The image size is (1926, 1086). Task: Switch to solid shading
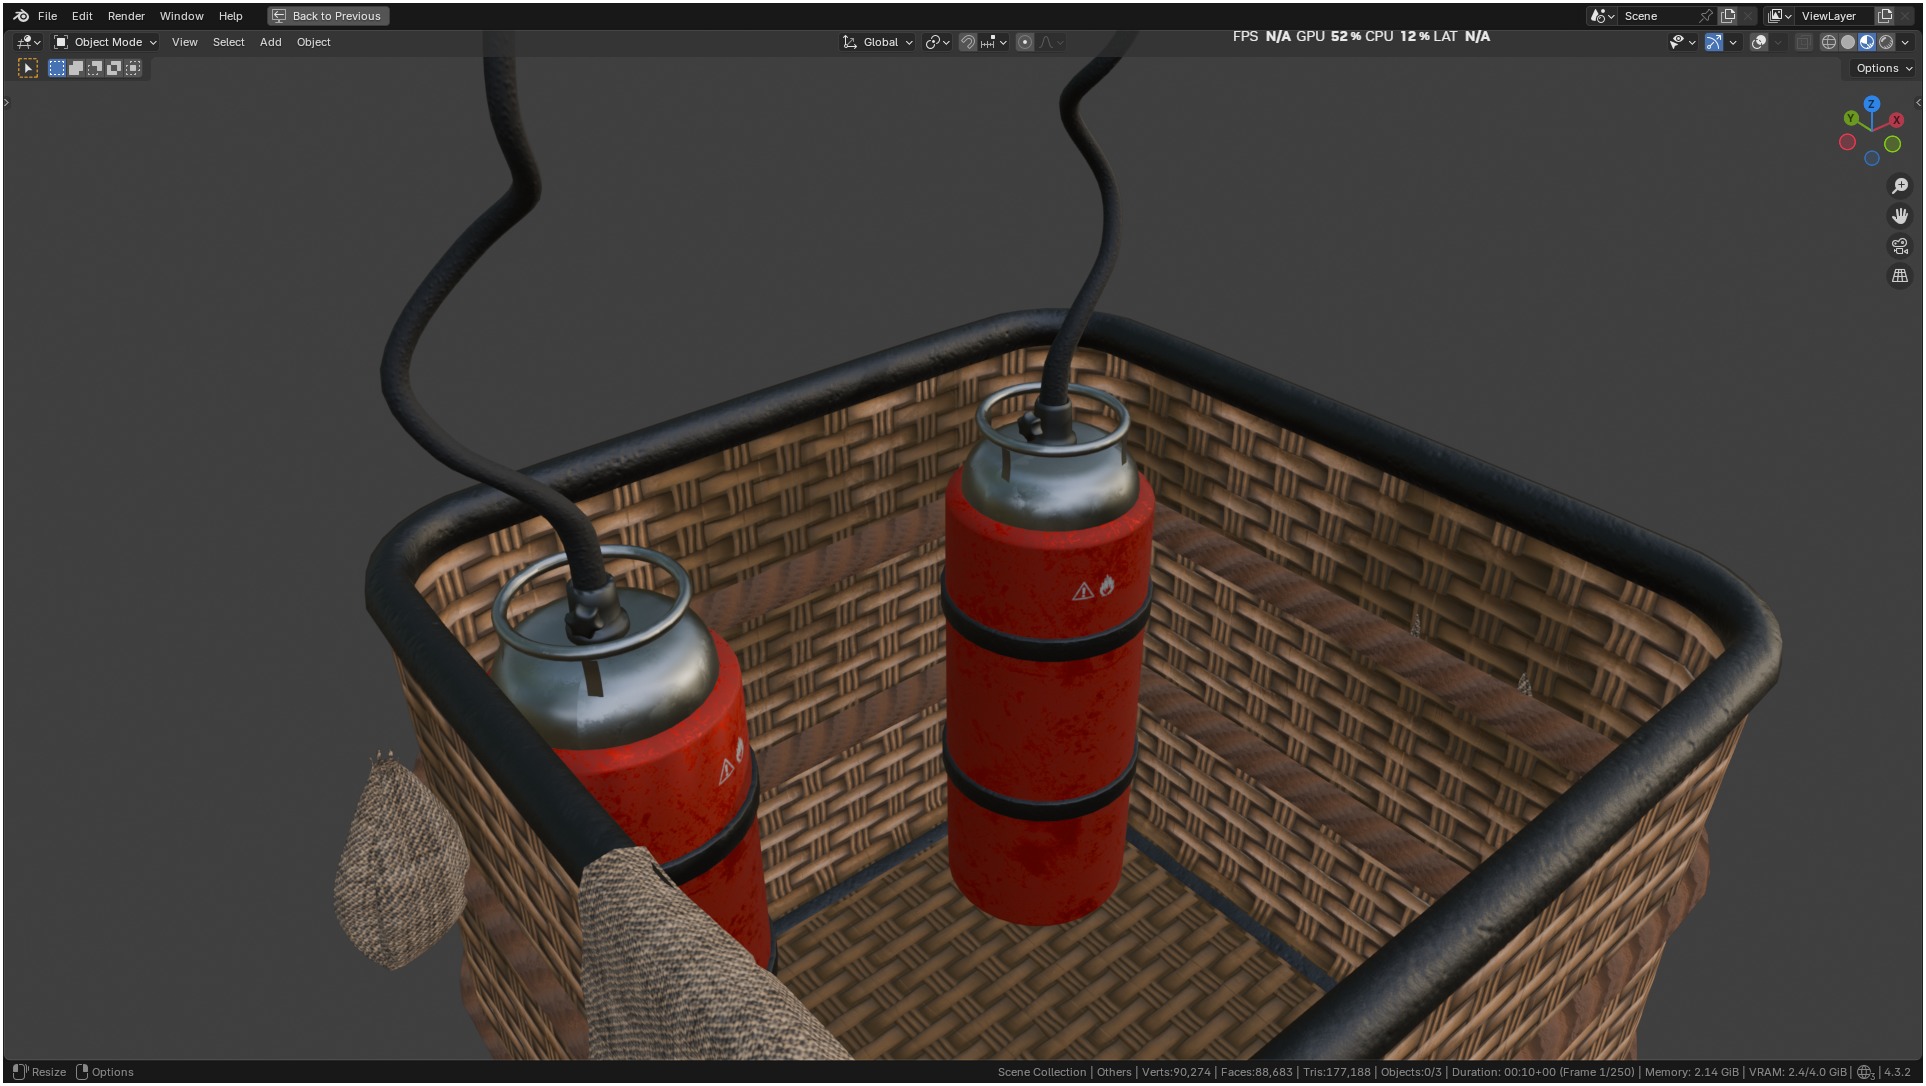[x=1848, y=42]
